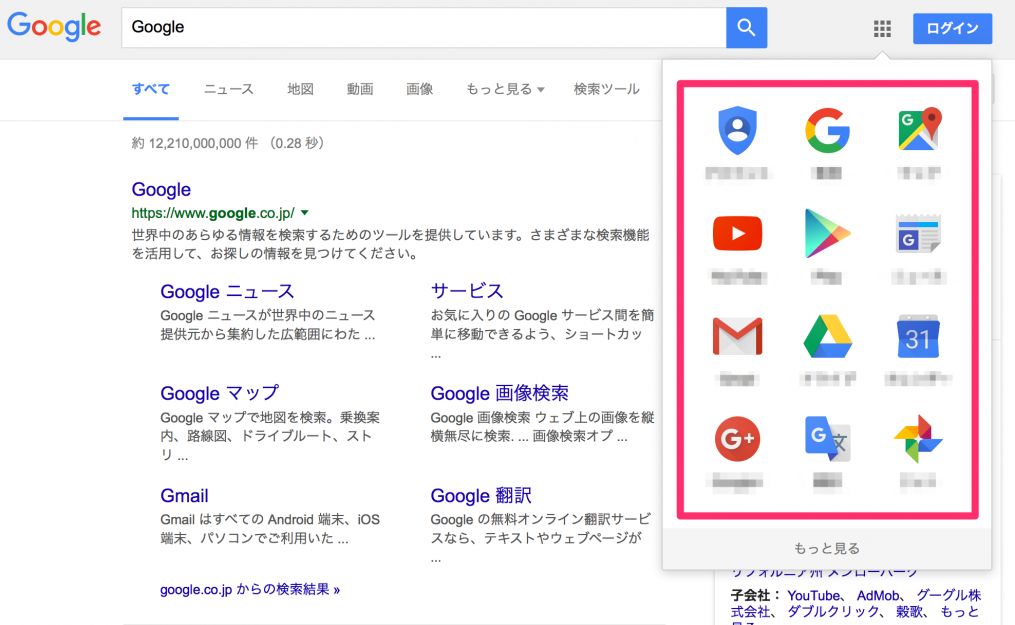
Task: Open the Google ニュース sitelink
Action: click(x=227, y=291)
